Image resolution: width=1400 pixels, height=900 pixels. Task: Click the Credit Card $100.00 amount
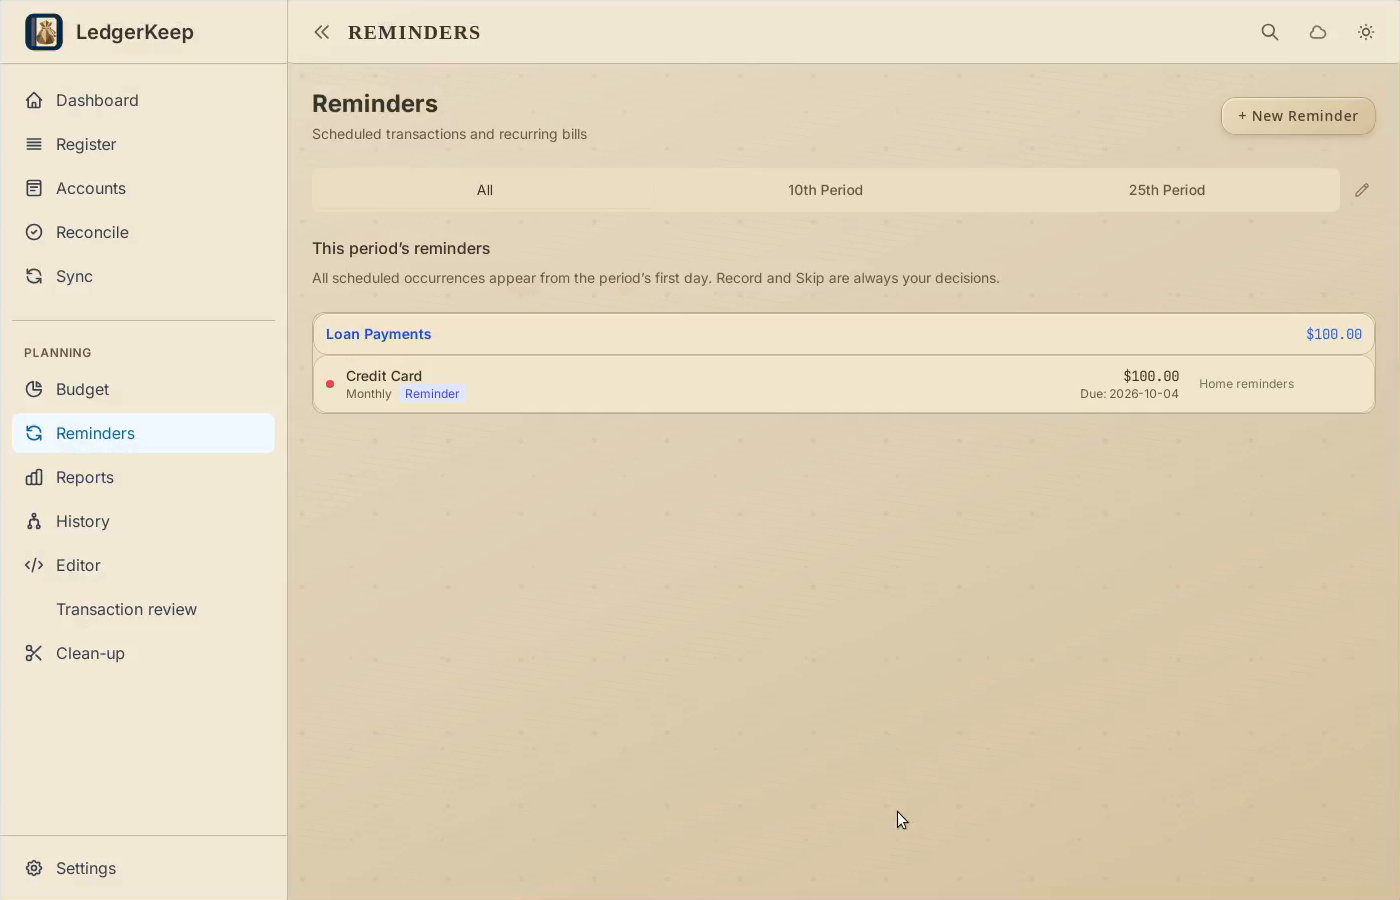point(1151,376)
